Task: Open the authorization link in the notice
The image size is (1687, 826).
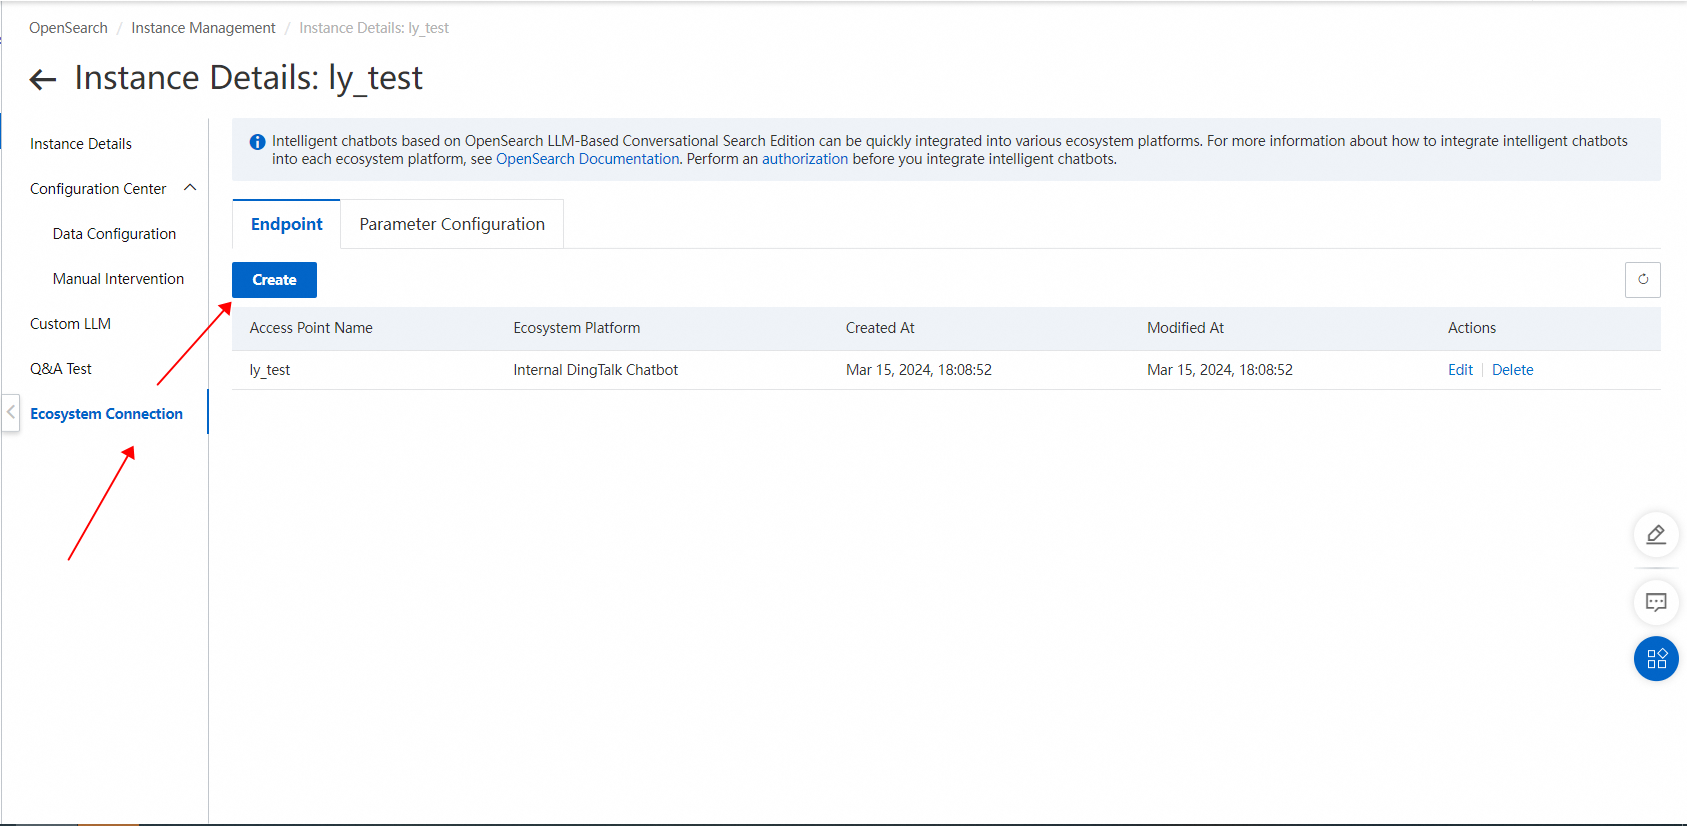Action: [x=805, y=159]
